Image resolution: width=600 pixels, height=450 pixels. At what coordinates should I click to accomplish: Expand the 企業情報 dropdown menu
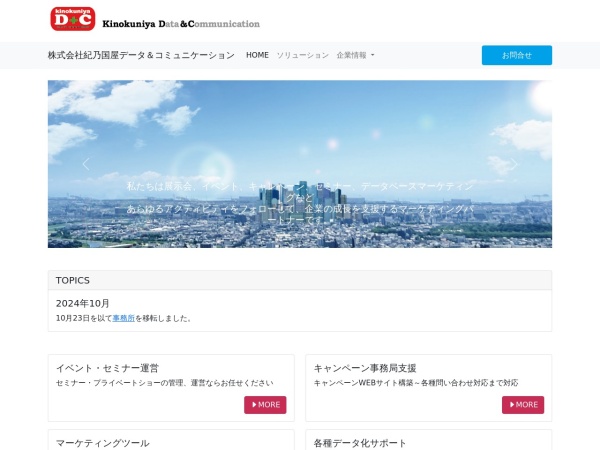click(x=355, y=55)
